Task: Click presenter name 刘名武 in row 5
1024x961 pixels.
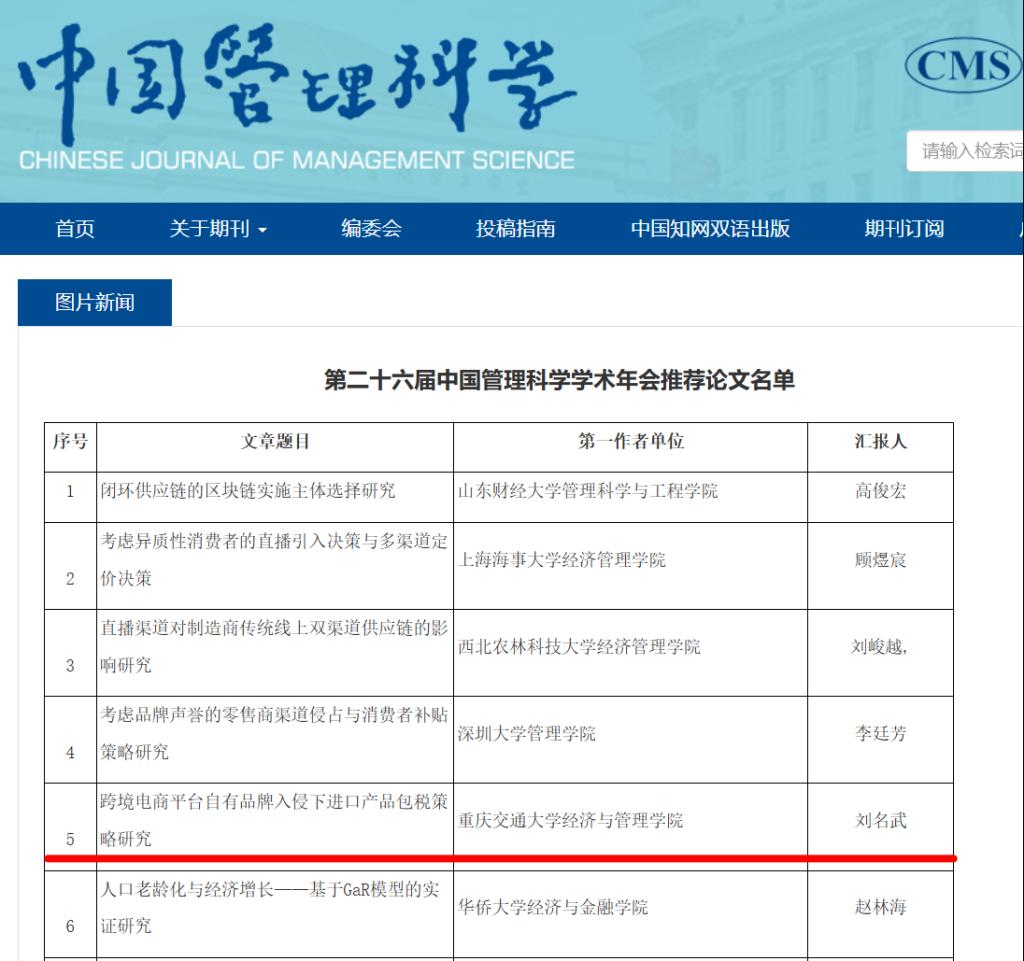Action: point(880,821)
